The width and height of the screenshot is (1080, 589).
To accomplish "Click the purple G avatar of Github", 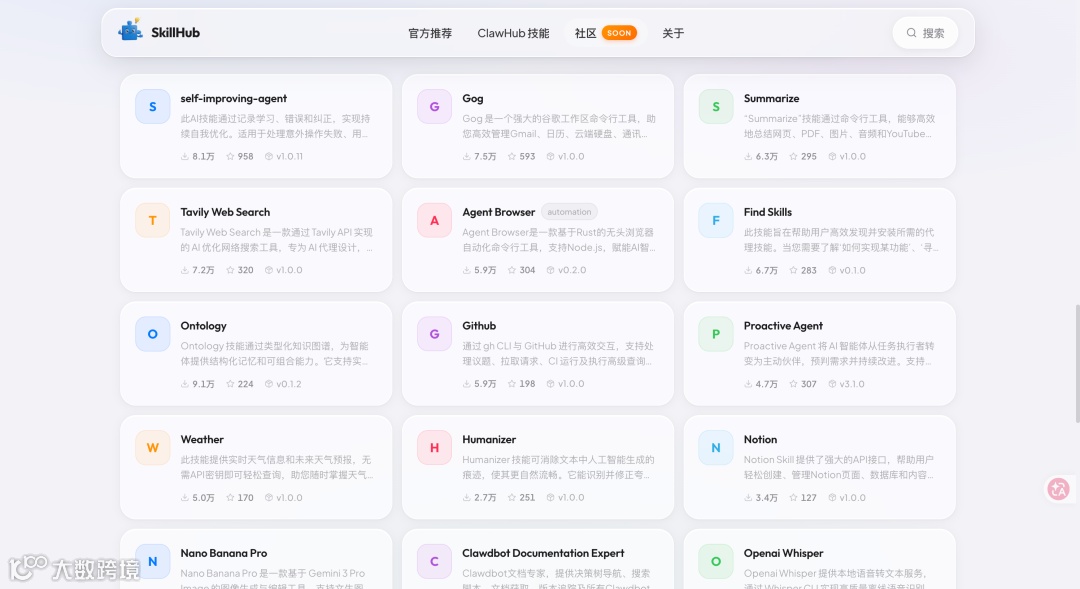I will [435, 334].
